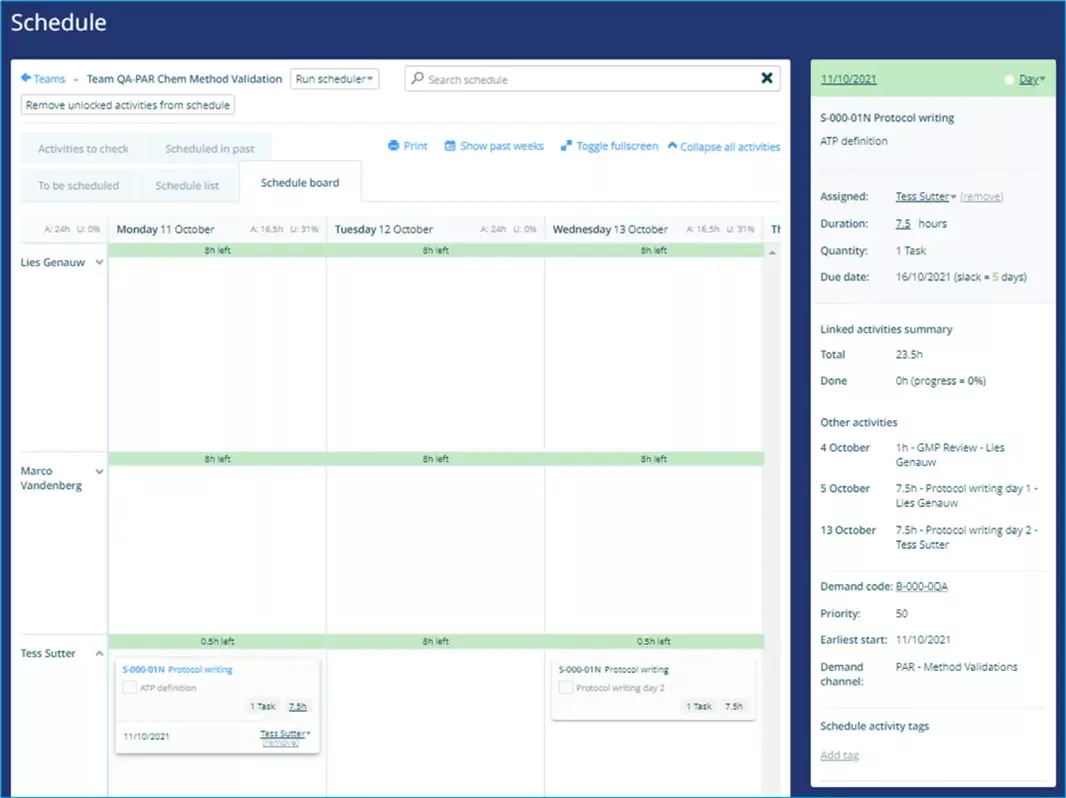This screenshot has width=1066, height=798.
Task: Select the Wednesday Protocol writing day 2 card
Action: (653, 689)
